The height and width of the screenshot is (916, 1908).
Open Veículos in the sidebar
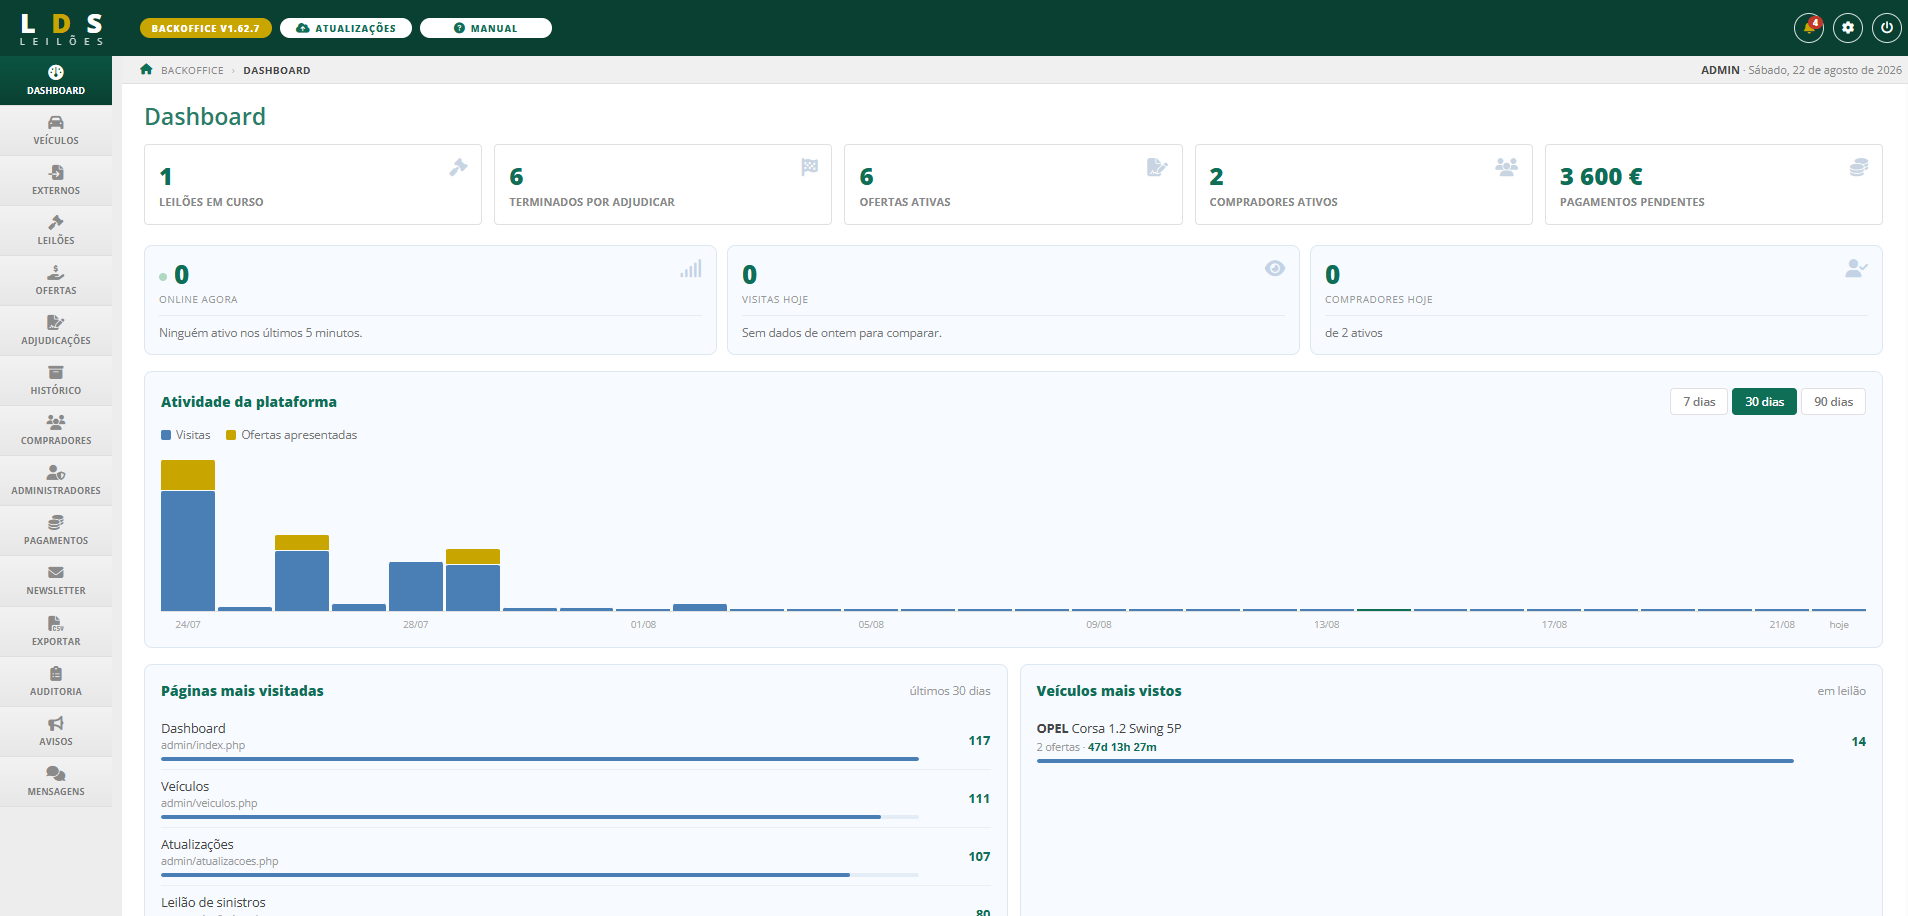pyautogui.click(x=56, y=131)
